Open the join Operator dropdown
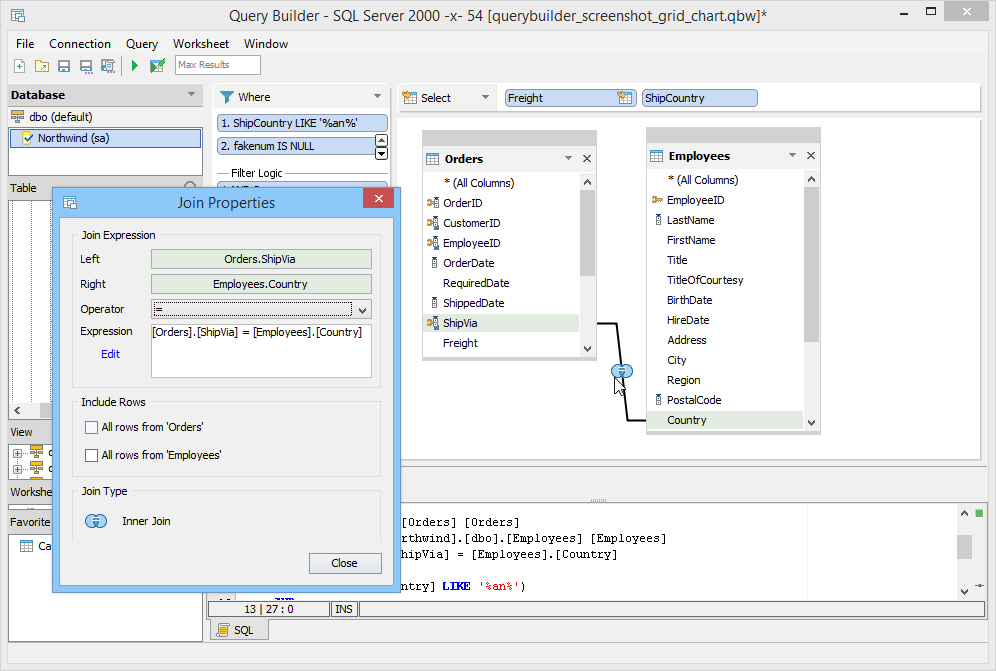Image resolution: width=996 pixels, height=671 pixels. pos(362,310)
